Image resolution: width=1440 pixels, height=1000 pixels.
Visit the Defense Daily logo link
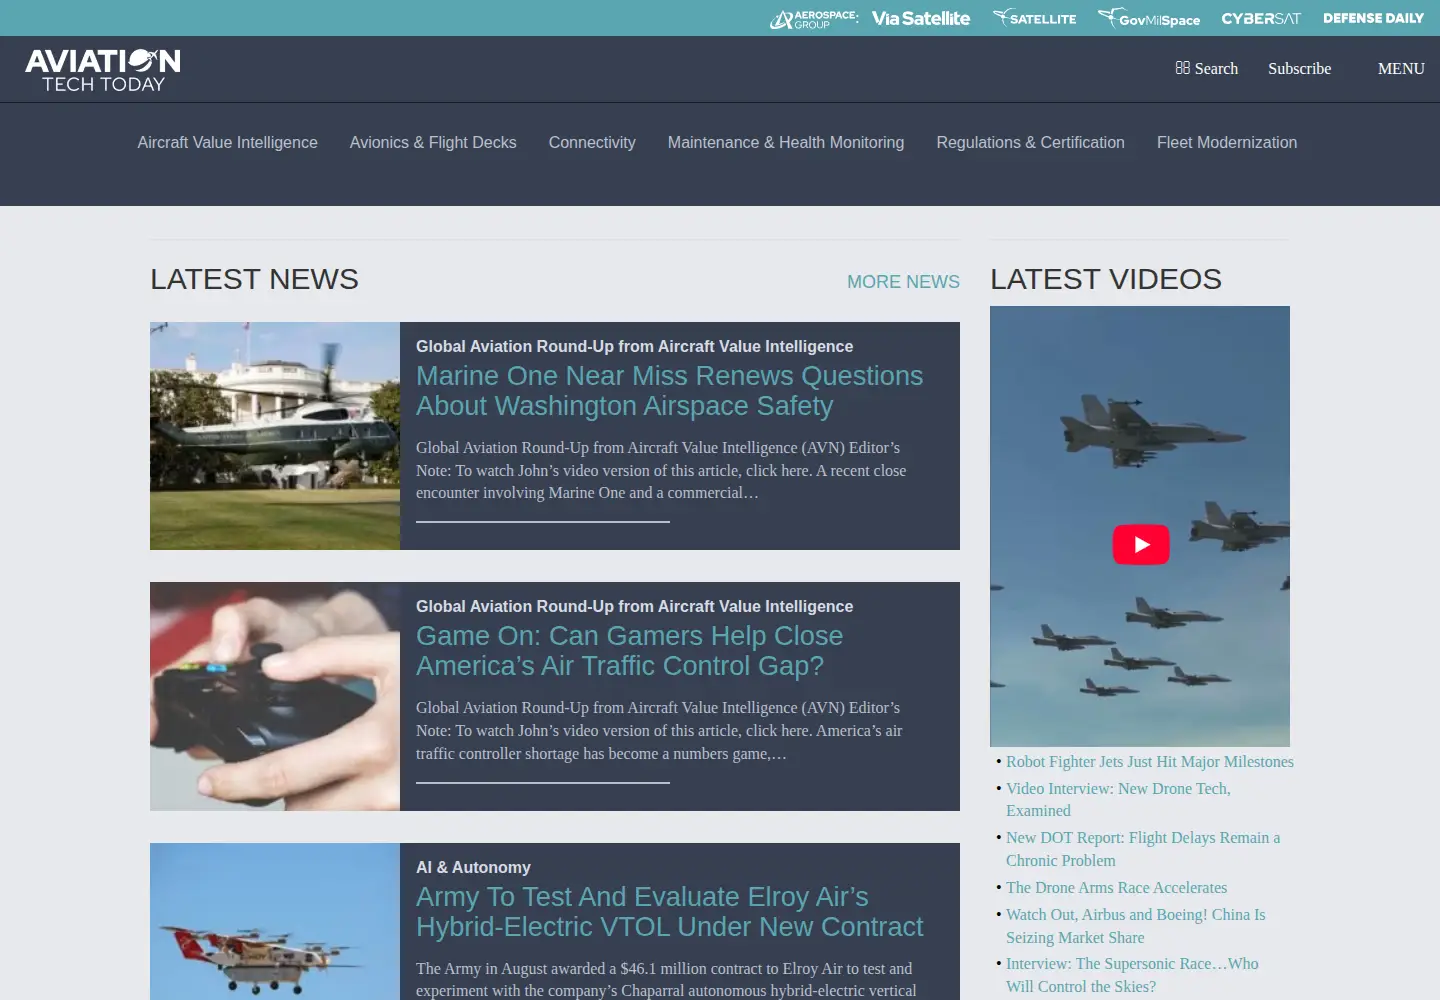1373,18
